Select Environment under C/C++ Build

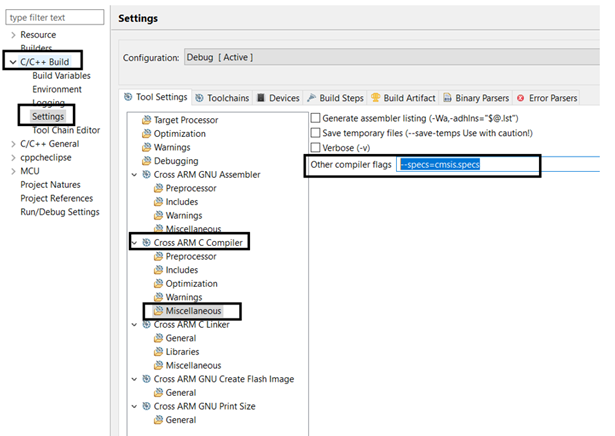click(57, 89)
